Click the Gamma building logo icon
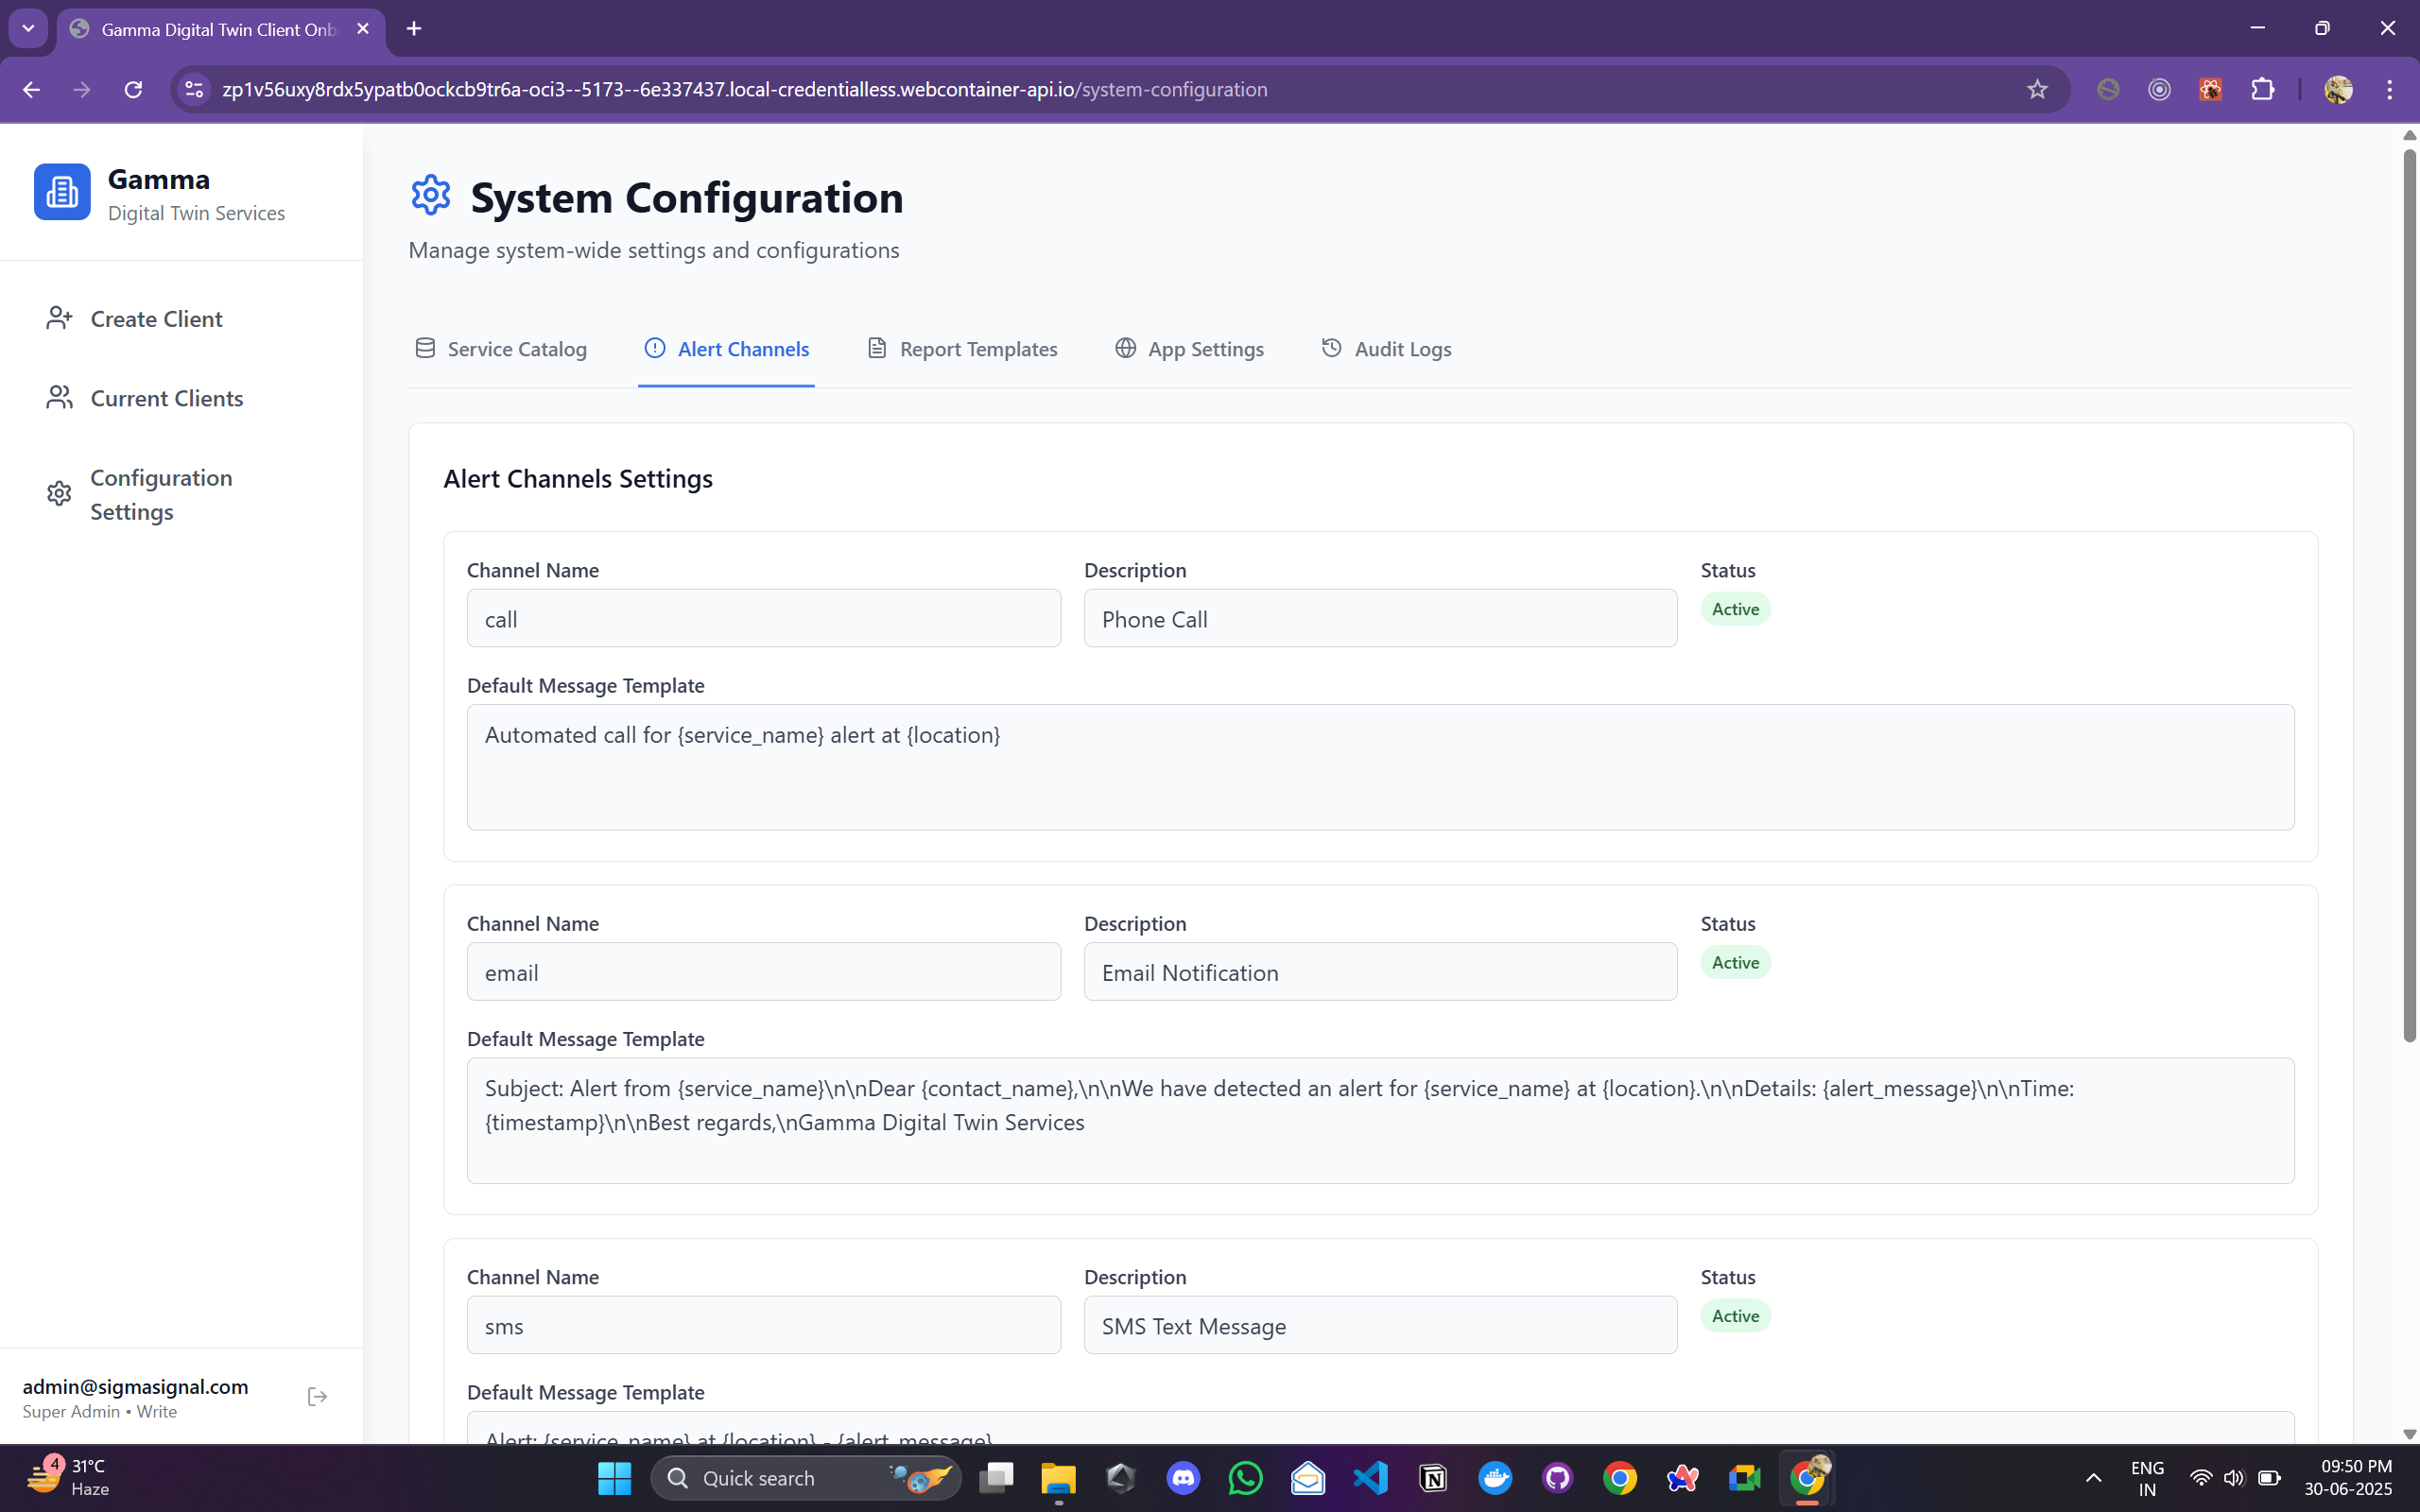This screenshot has height=1512, width=2420. pyautogui.click(x=62, y=192)
